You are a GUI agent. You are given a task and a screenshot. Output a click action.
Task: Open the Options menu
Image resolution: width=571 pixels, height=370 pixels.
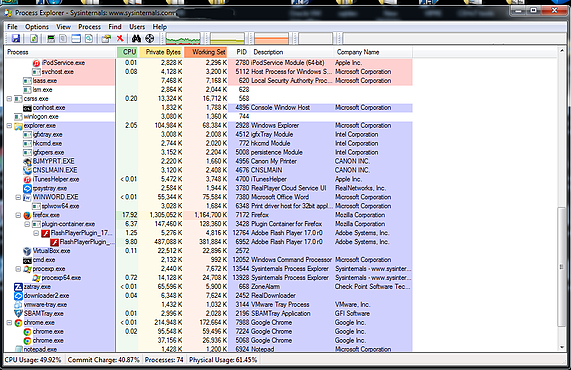click(37, 27)
